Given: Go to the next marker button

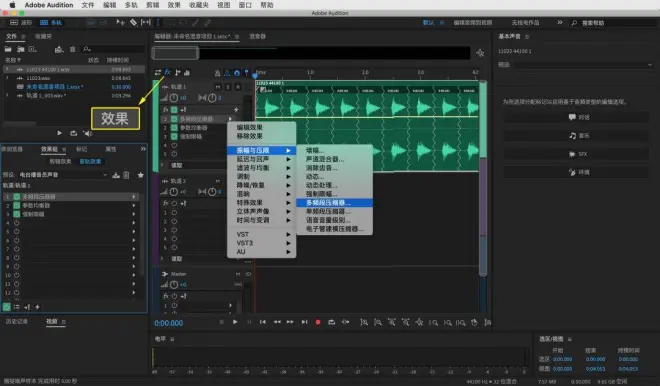Looking at the screenshot, I should click(304, 322).
